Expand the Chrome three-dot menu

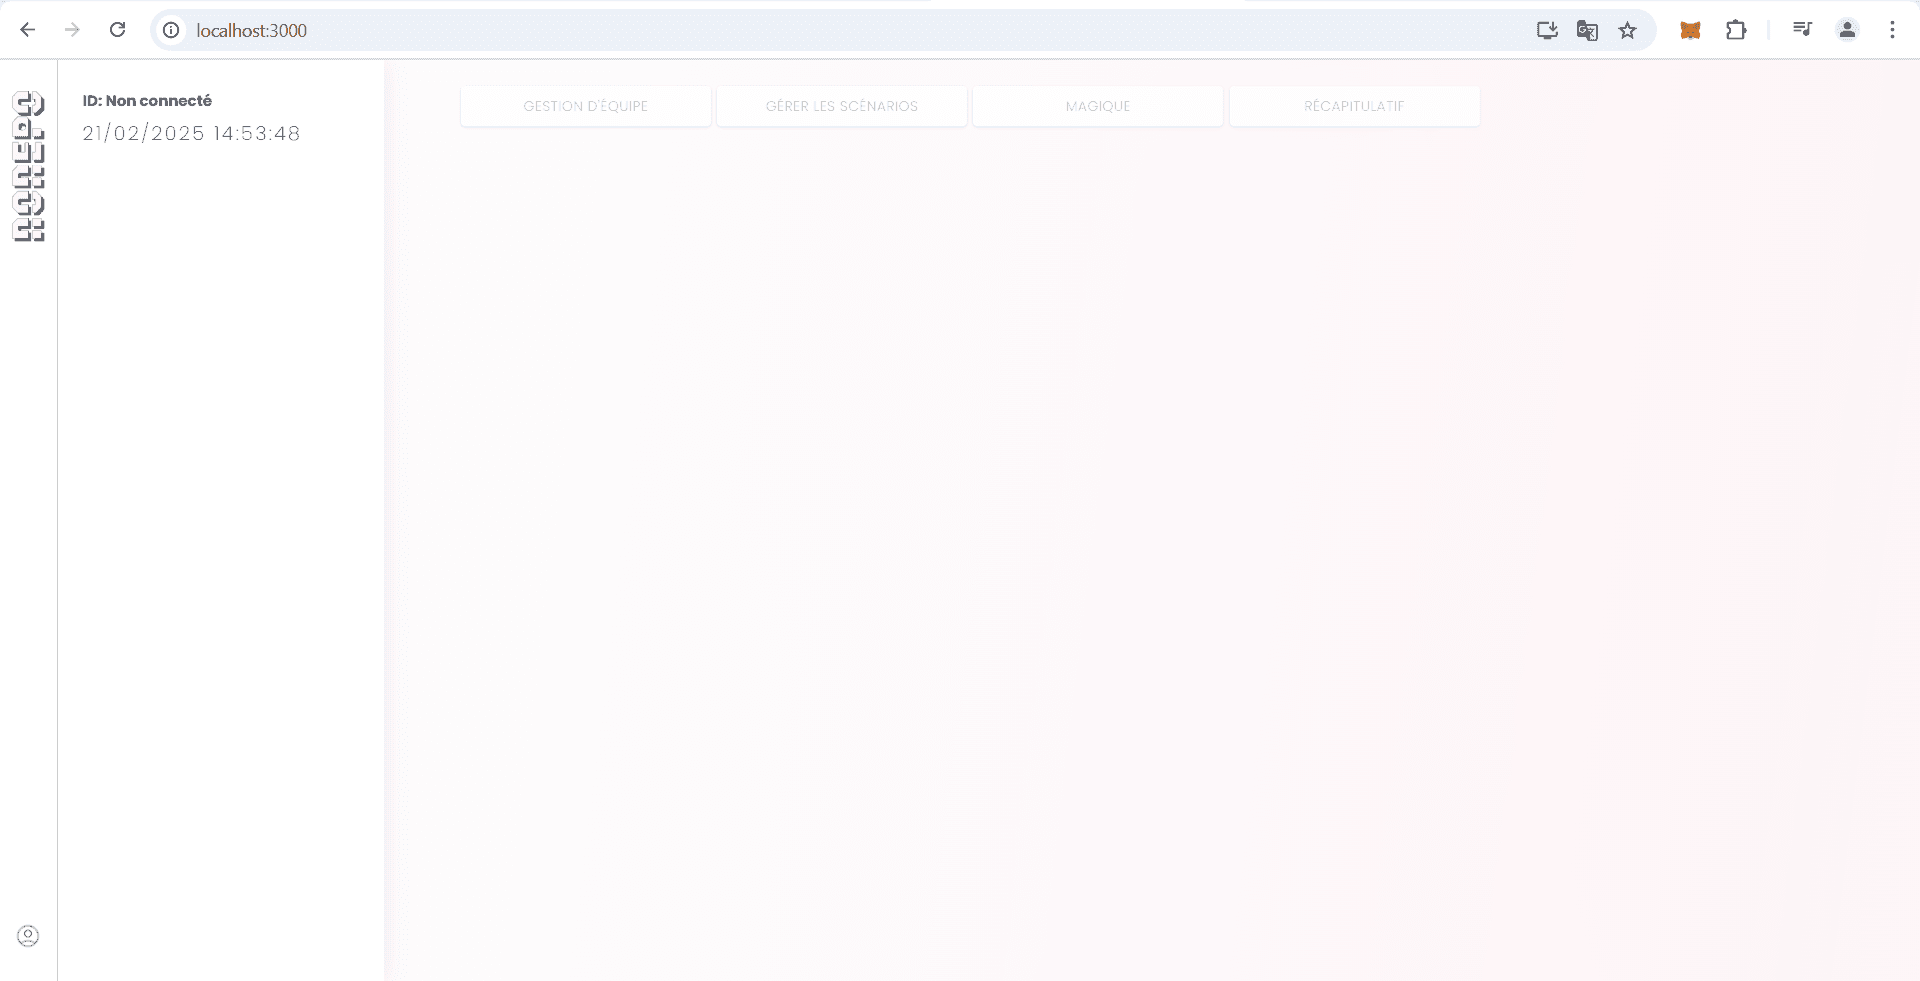(1892, 30)
